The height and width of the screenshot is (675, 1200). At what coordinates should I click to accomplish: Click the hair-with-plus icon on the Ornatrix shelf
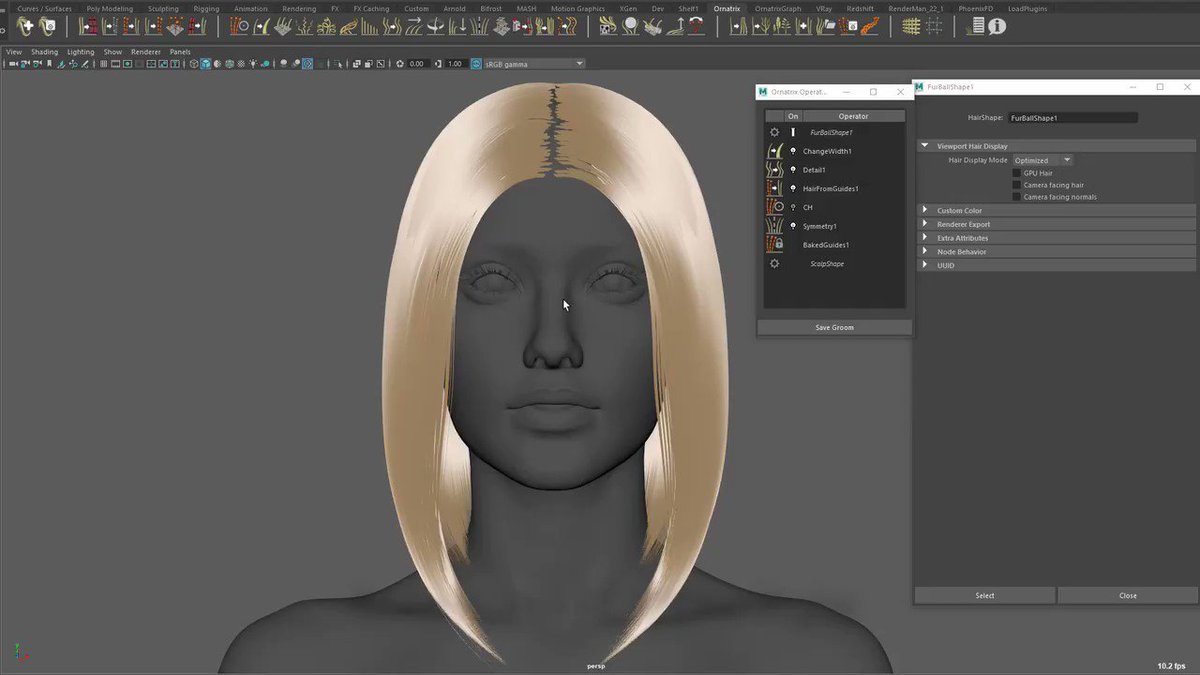pyautogui.click(x=26, y=27)
